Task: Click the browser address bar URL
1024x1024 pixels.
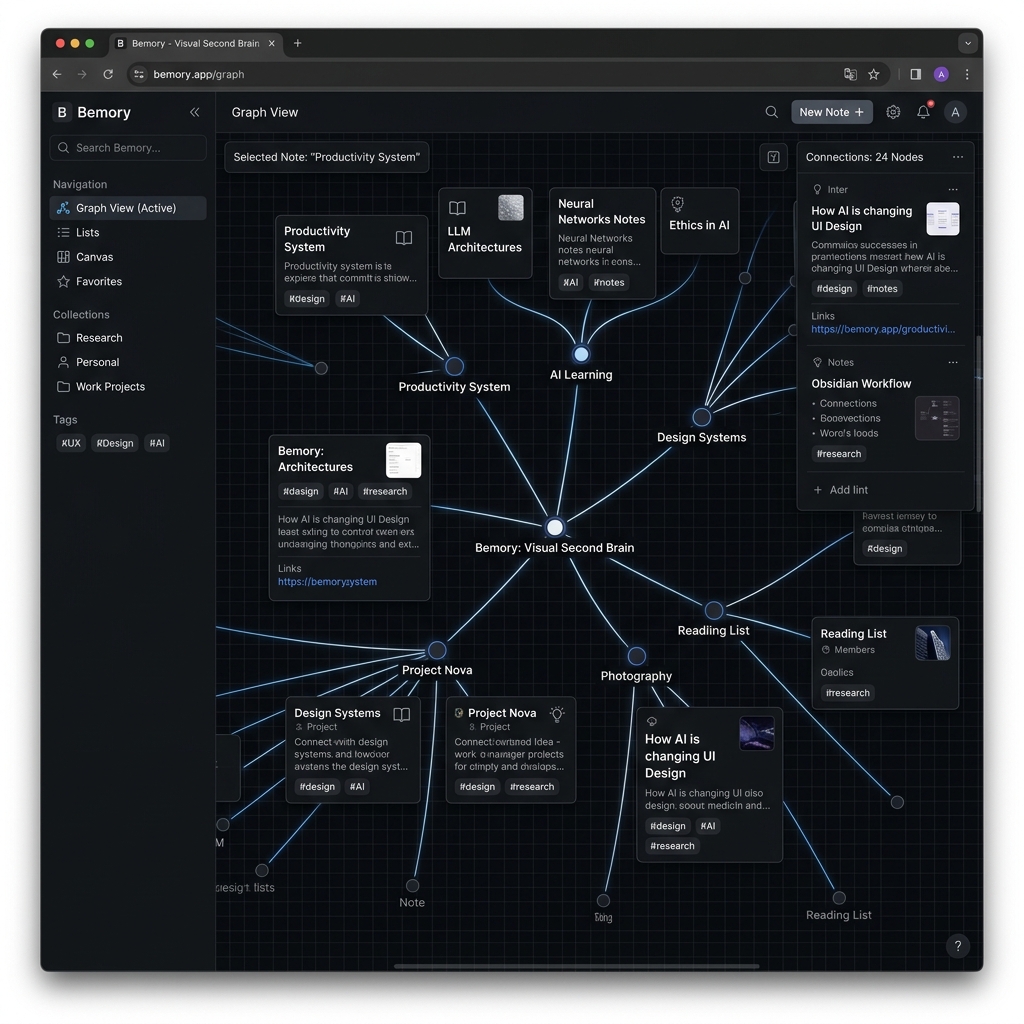Action: (199, 74)
